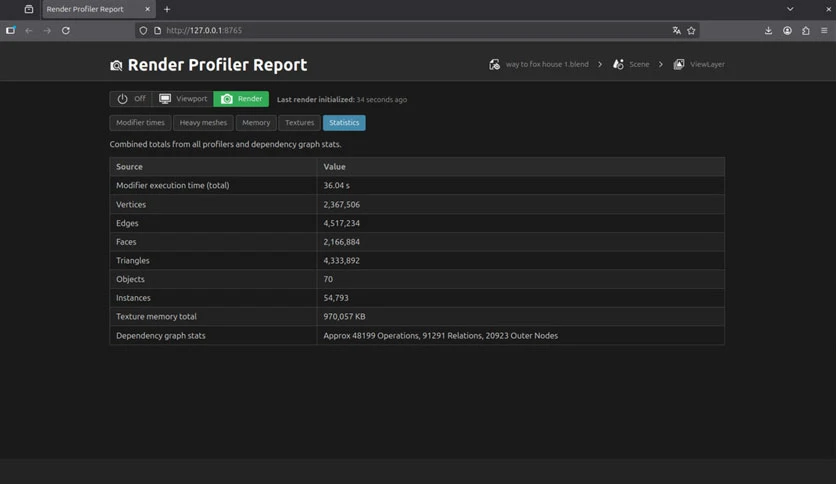Screen dimensions: 836x484
Task: Click the 2,166,884 faces value
Action: click(341, 242)
